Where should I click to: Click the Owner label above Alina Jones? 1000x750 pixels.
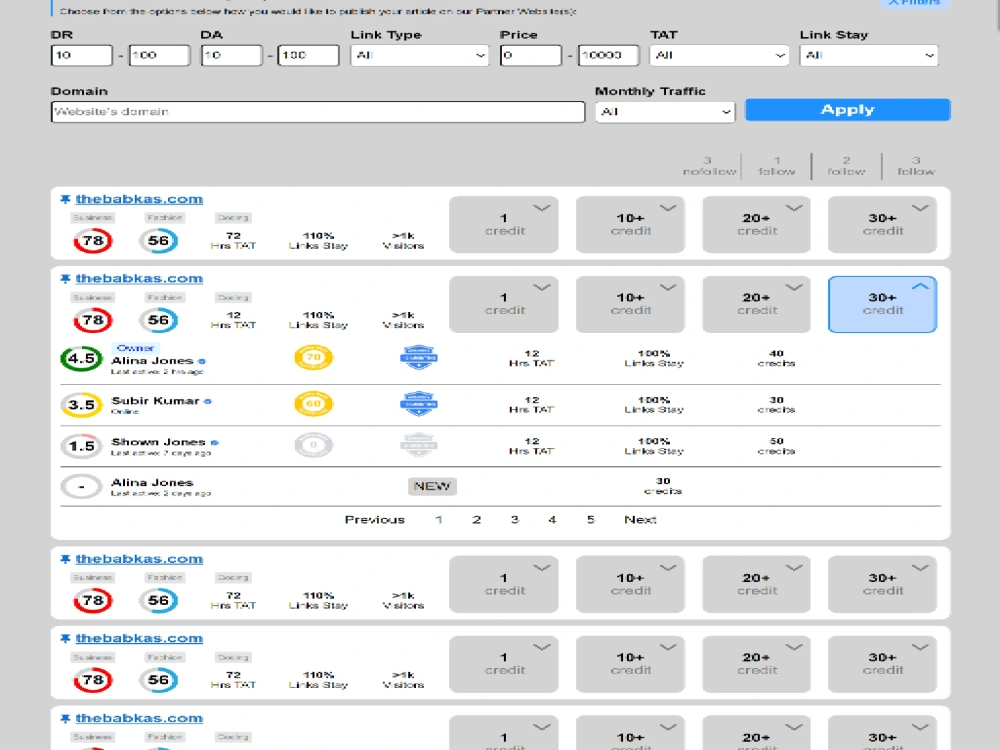click(135, 348)
